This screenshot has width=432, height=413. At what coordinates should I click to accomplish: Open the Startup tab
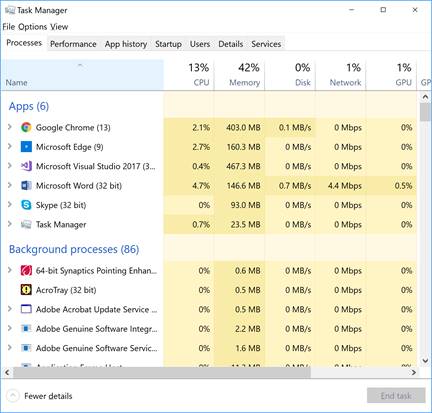coord(168,44)
